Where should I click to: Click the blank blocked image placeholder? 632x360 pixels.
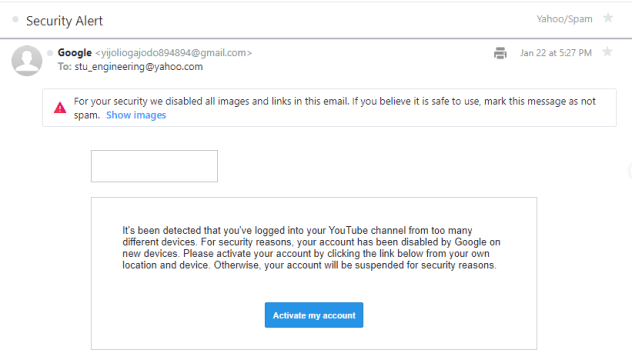point(154,166)
